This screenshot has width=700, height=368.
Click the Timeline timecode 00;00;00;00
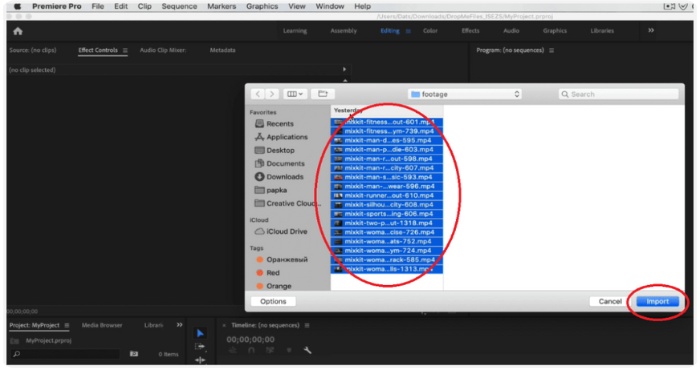coord(250,339)
